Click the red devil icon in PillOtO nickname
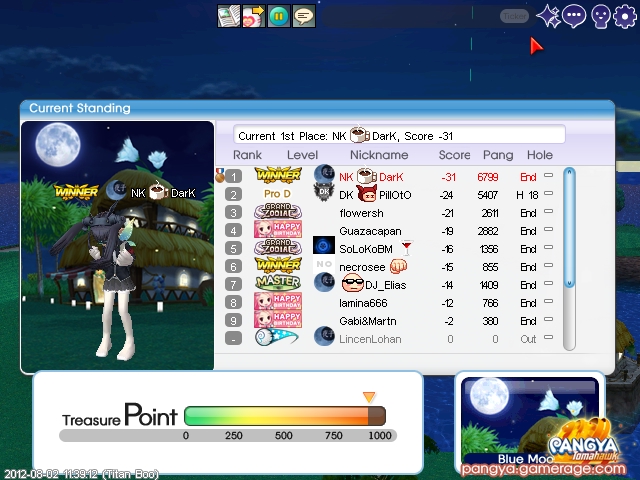Image resolution: width=640 pixels, height=480 pixels. (367, 194)
